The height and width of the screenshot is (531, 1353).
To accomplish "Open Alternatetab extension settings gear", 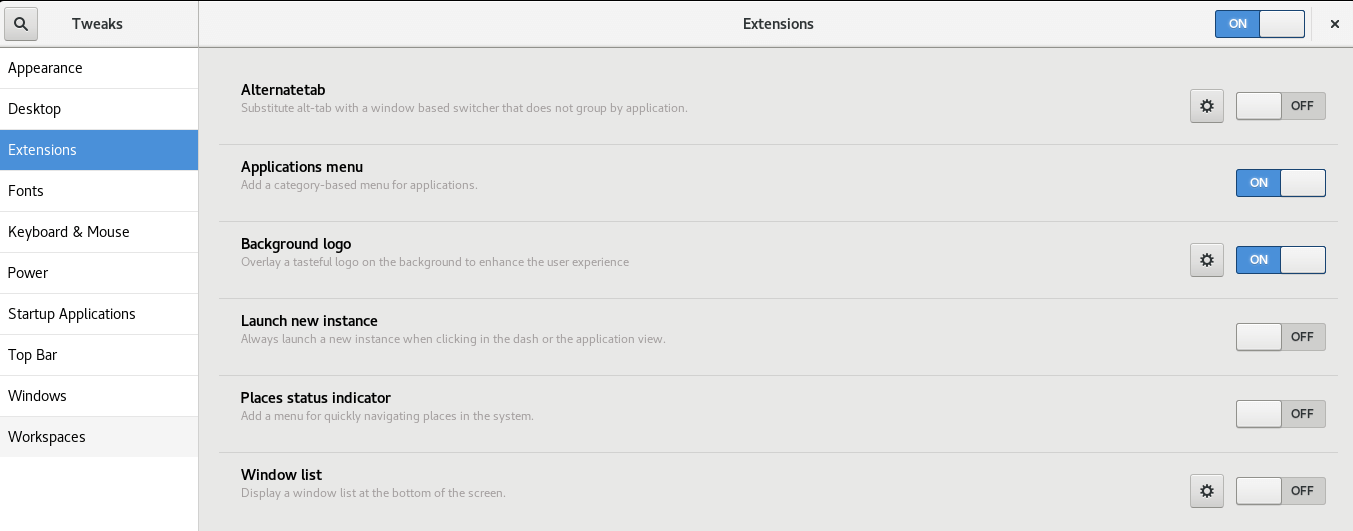I will [x=1207, y=106].
